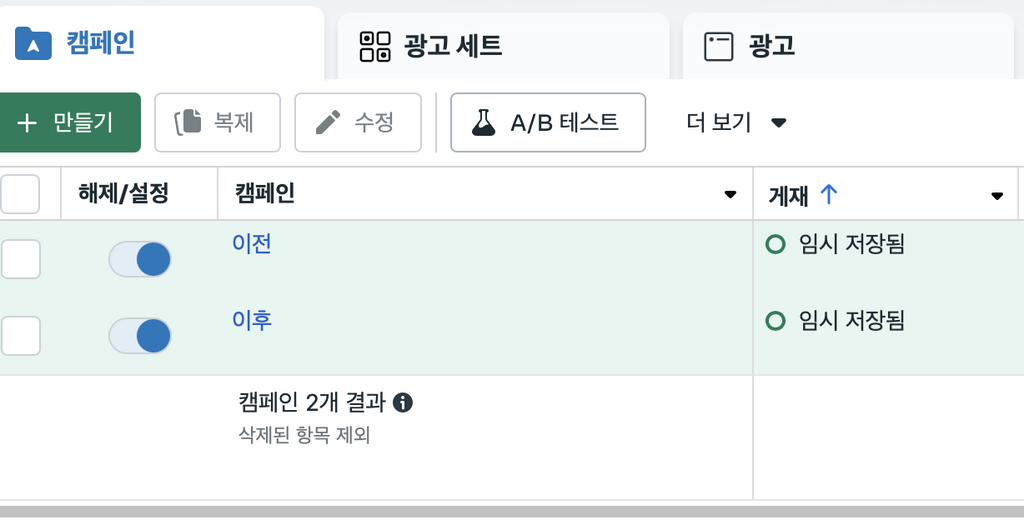Toggle off the 이전 campaign switch

point(140,259)
